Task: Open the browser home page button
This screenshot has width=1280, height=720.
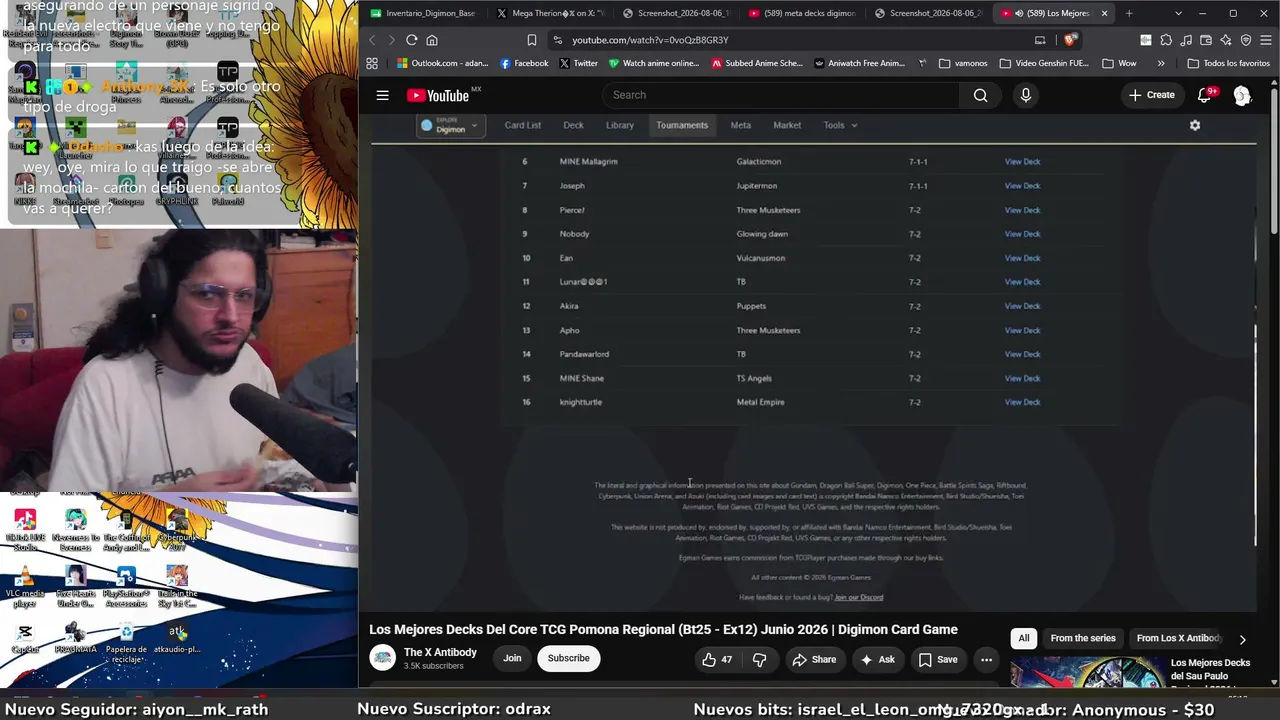Action: point(432,40)
